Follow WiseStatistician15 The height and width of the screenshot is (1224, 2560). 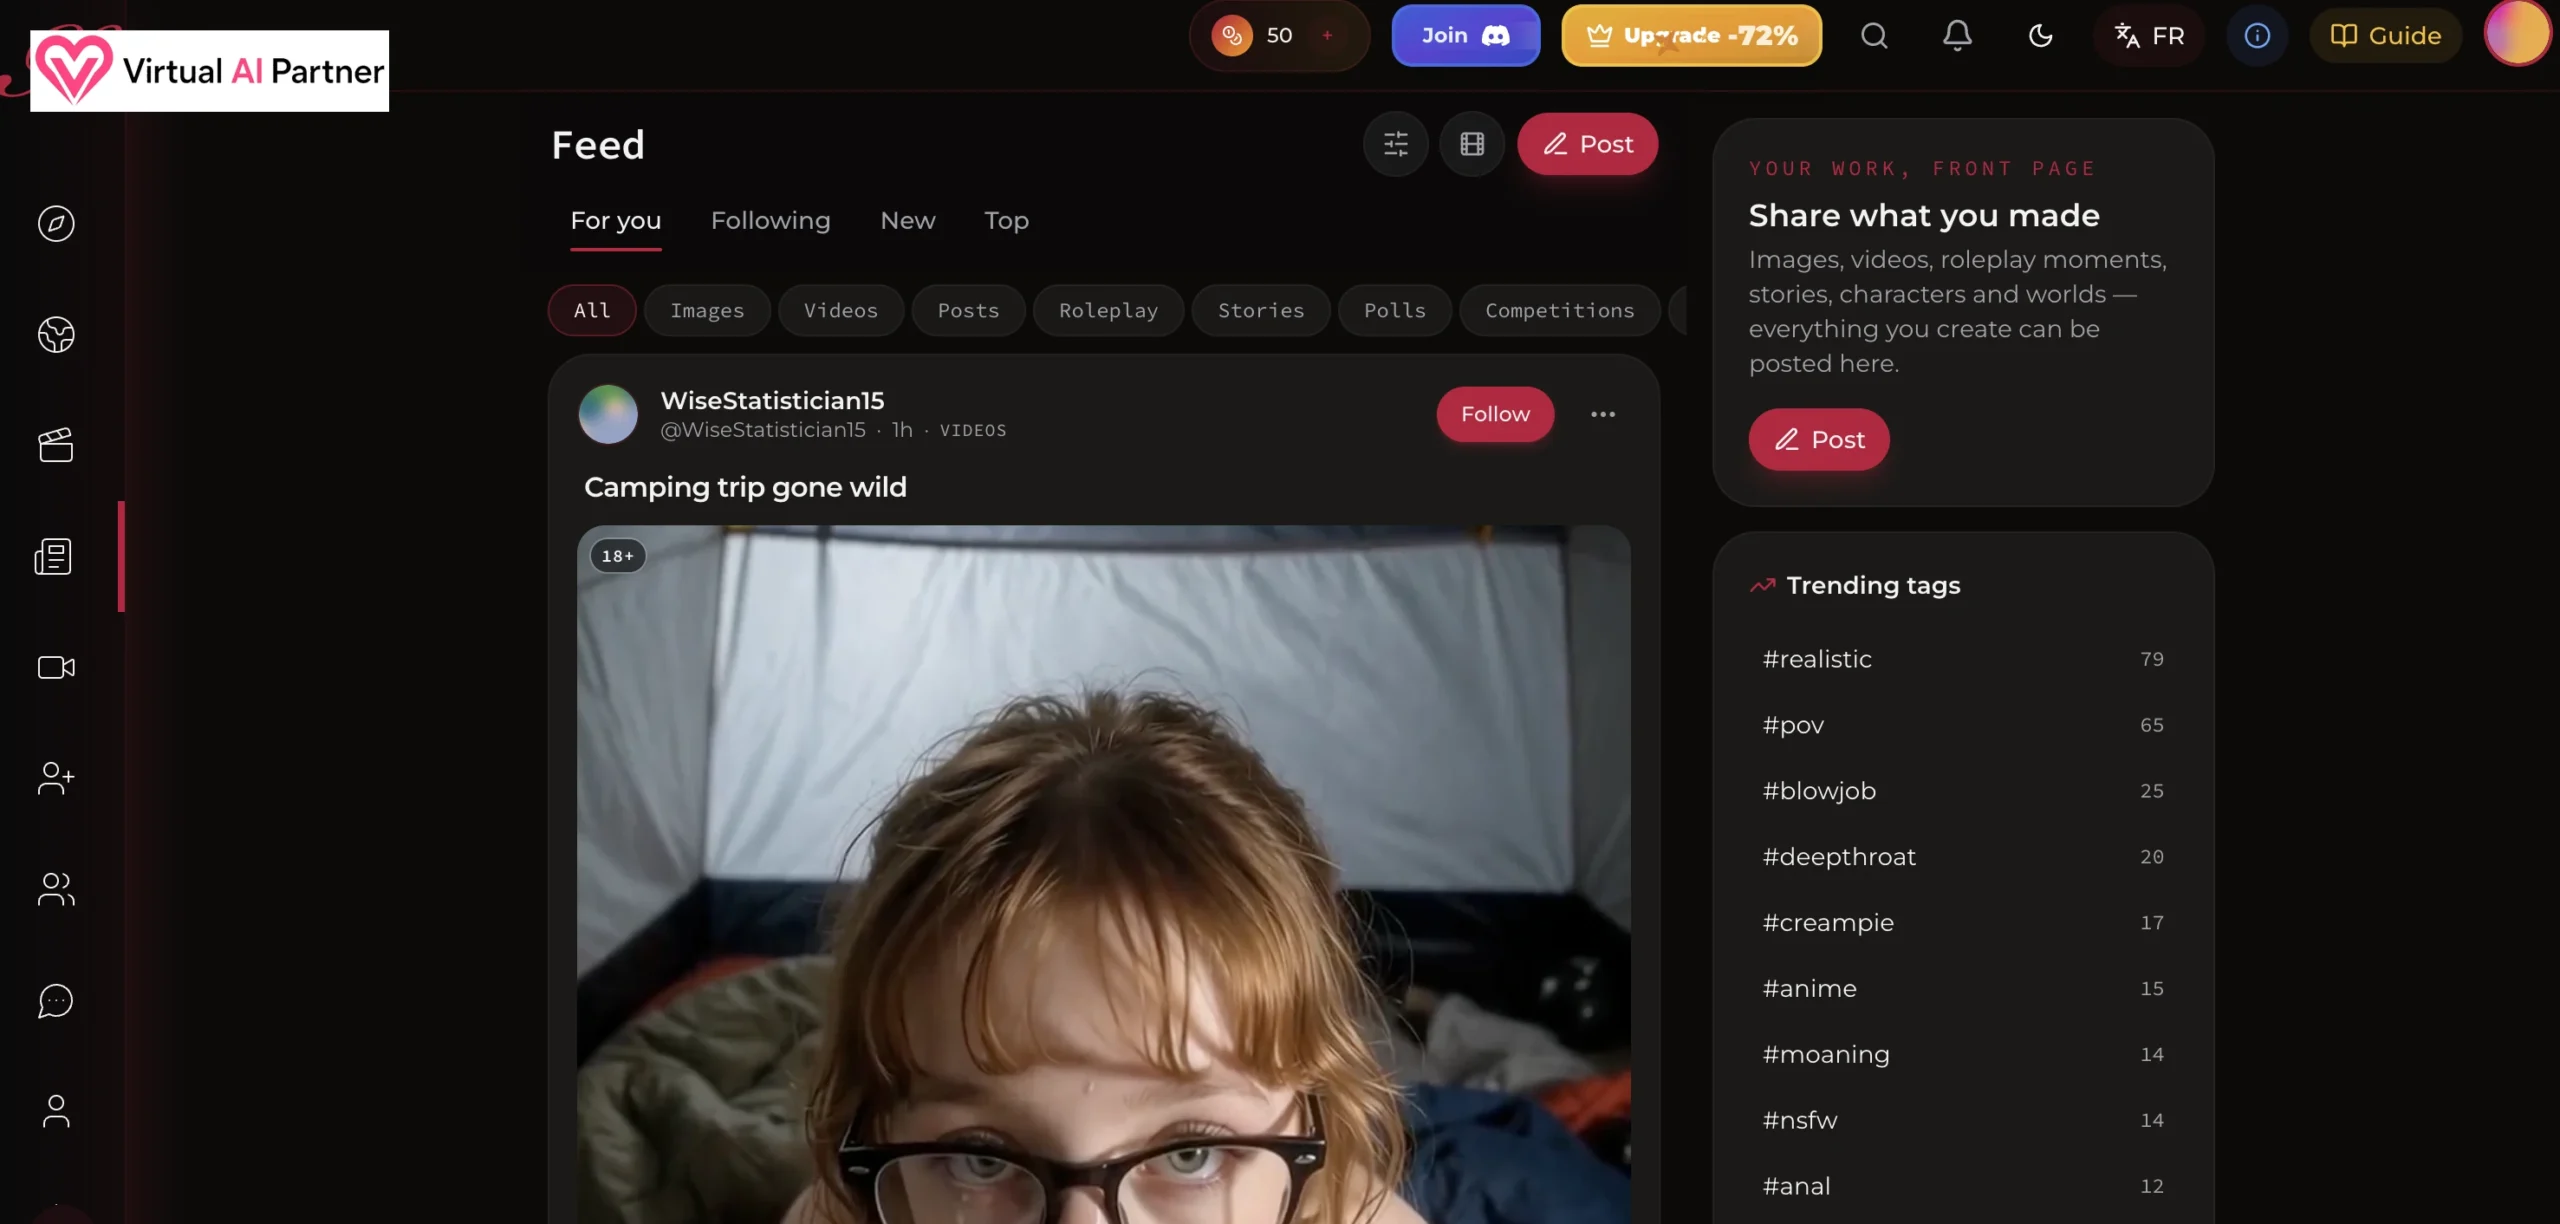tap(1495, 414)
